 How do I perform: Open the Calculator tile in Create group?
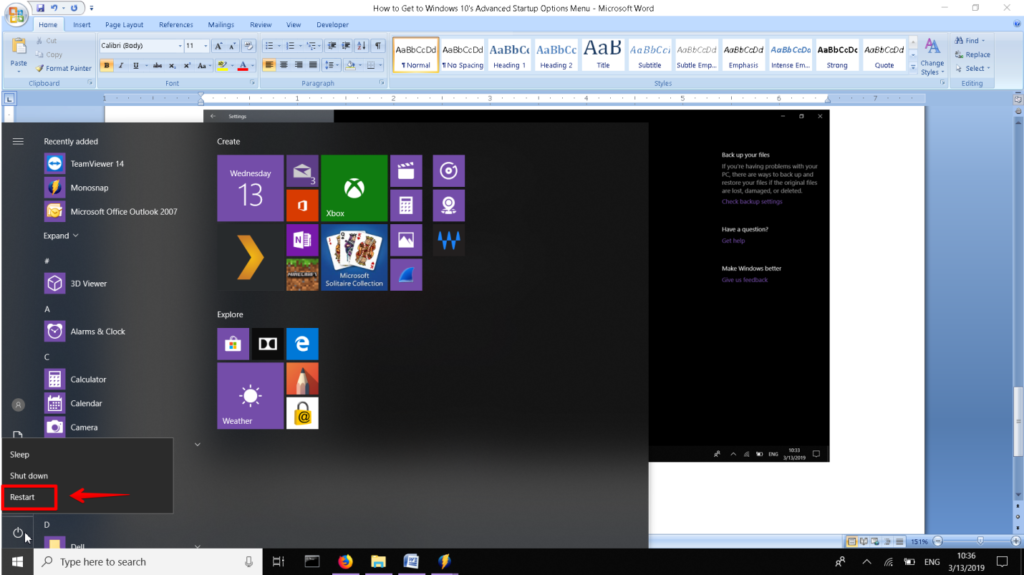click(x=406, y=205)
